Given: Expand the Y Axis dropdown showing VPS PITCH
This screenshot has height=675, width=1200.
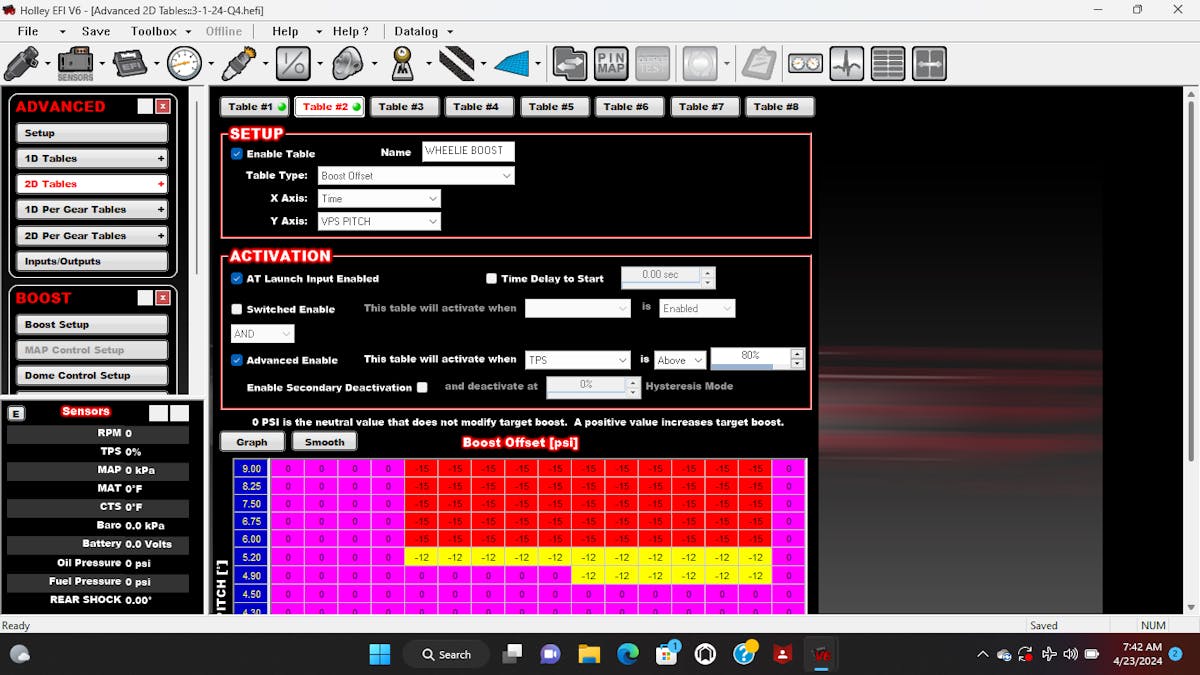Looking at the screenshot, I should 379,221.
